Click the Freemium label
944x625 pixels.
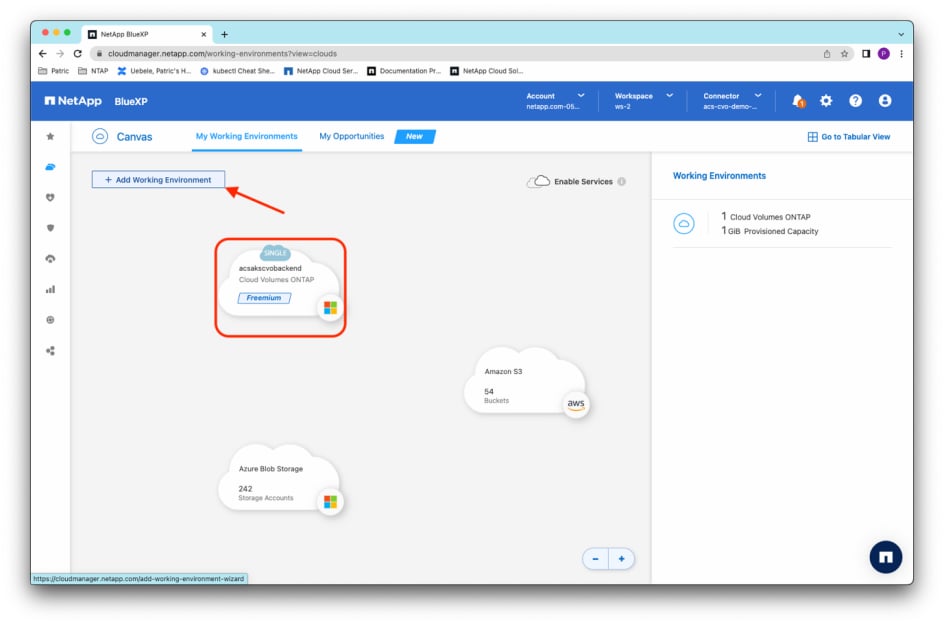[x=264, y=297]
